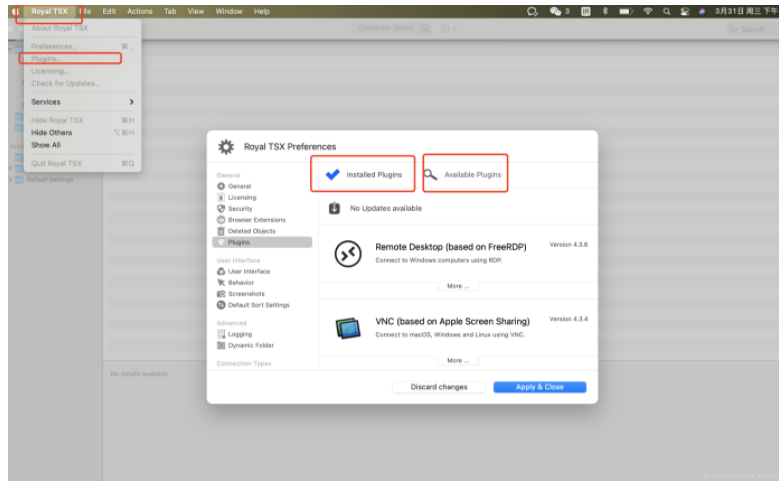Click the Deleted Objects trash icon
The height and width of the screenshot is (482, 779).
click(x=221, y=231)
